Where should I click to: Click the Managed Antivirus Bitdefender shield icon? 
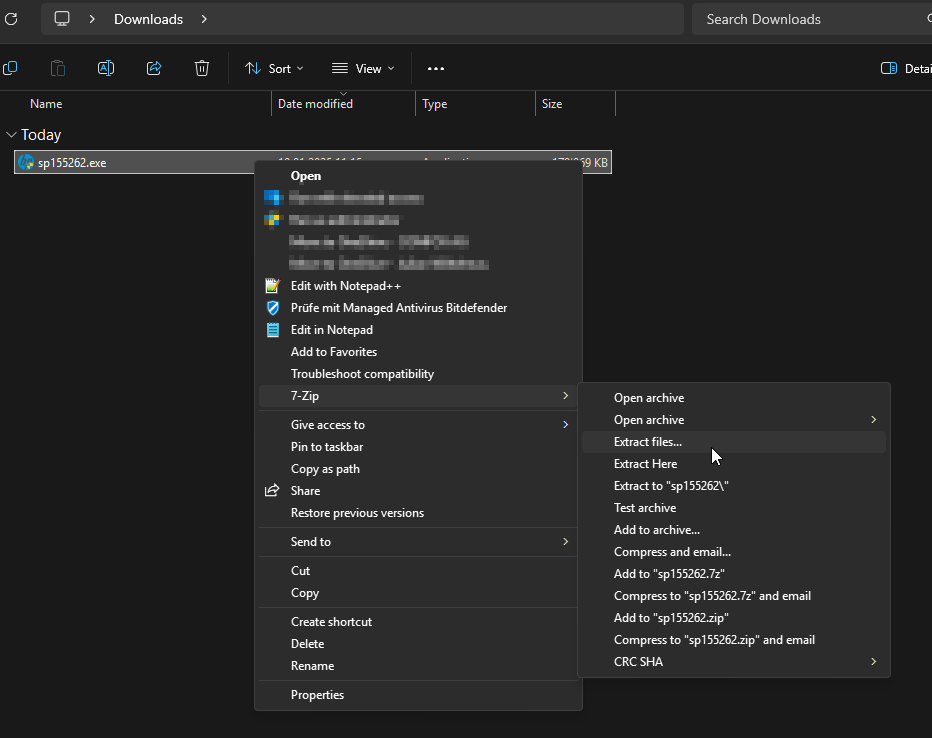coord(272,307)
